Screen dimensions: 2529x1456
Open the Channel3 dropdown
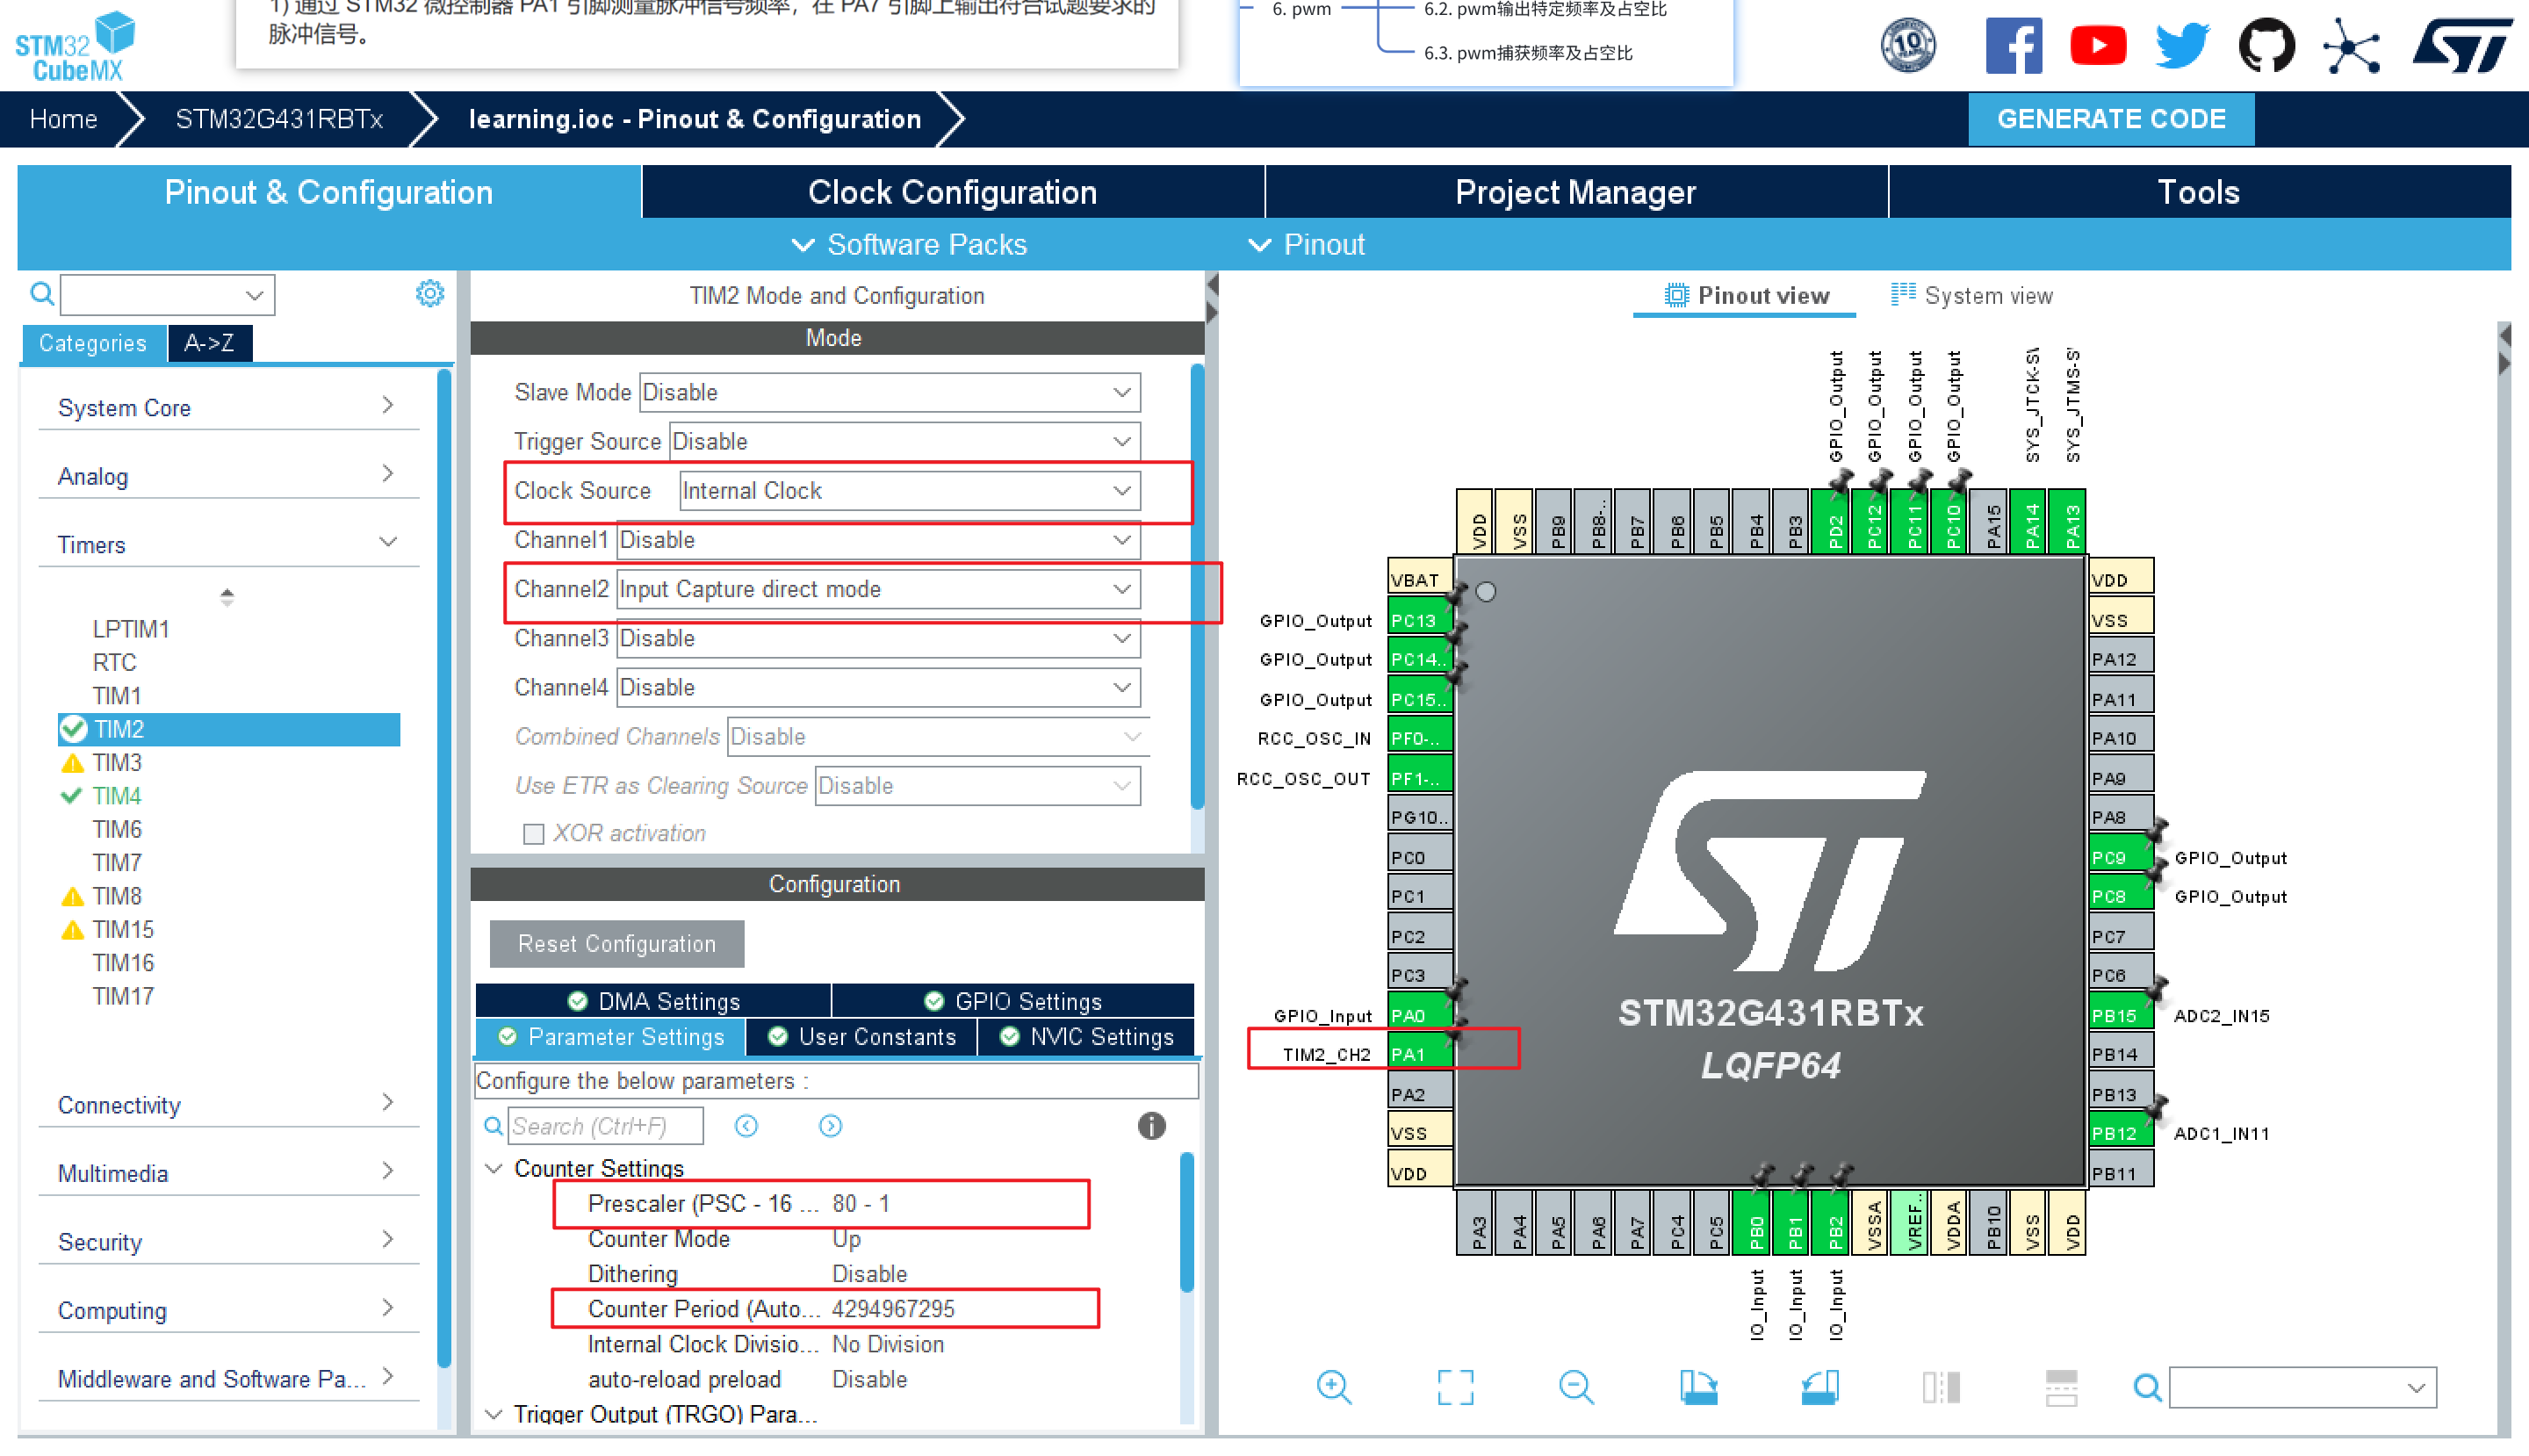(878, 638)
